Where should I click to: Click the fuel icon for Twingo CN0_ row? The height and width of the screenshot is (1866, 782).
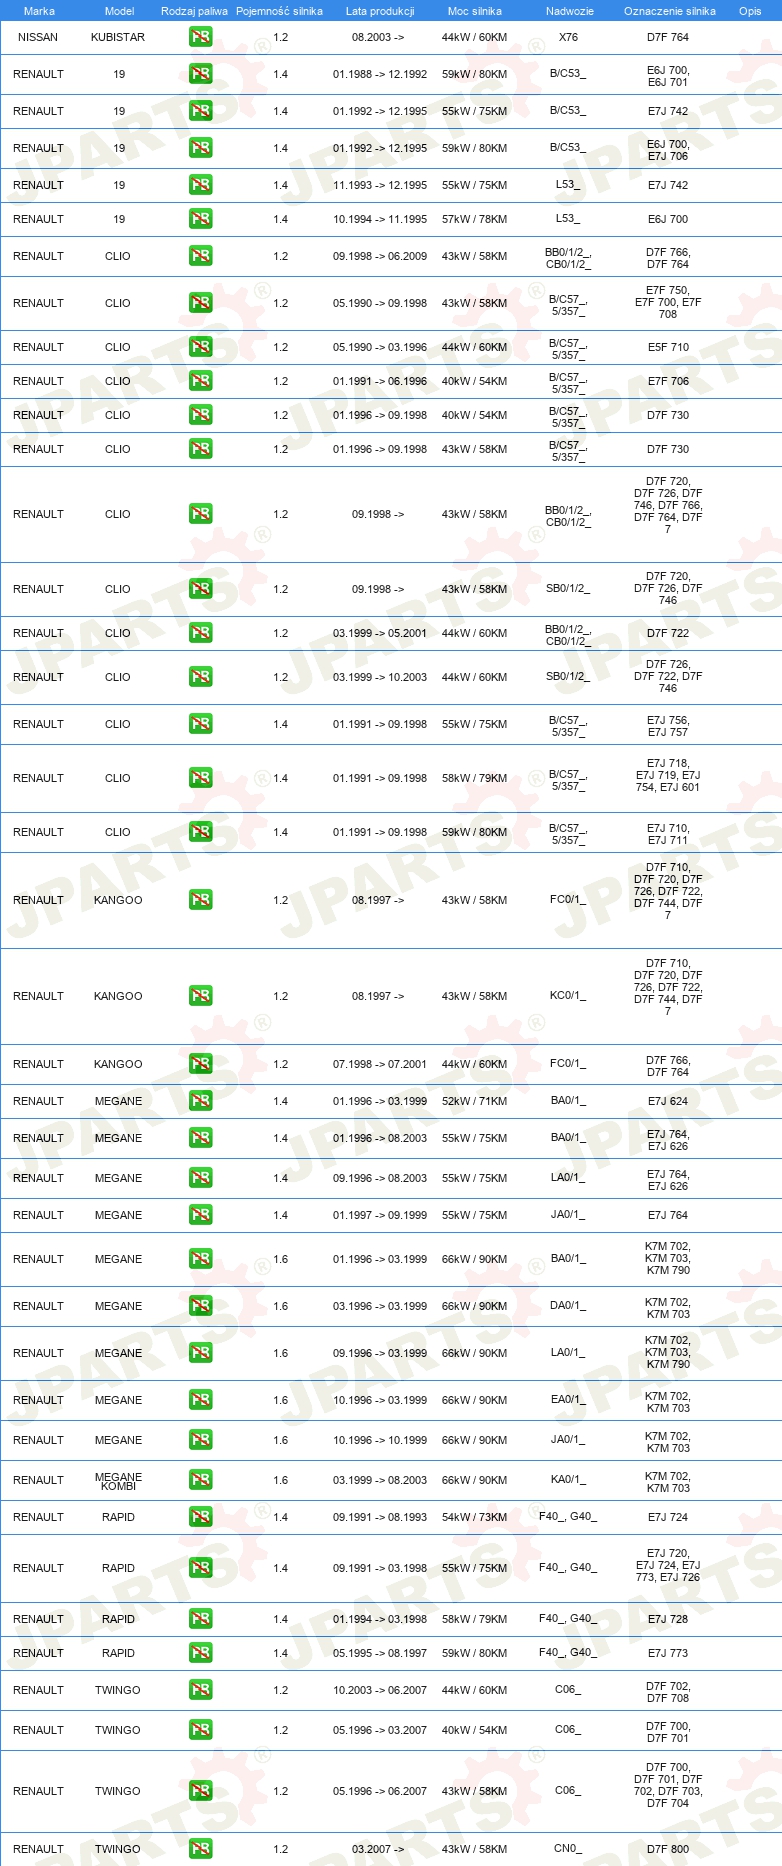coord(200,1849)
